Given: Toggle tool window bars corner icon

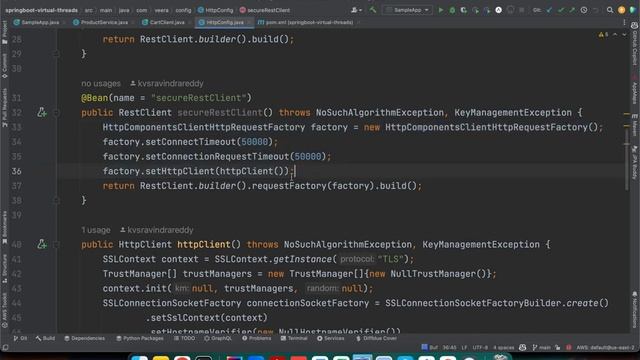Looking at the screenshot, I should point(5,347).
